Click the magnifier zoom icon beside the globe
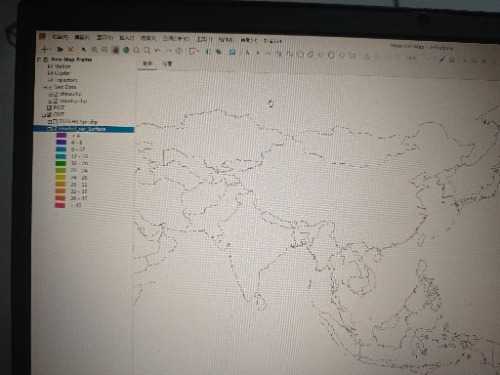The image size is (500, 375). [x=136, y=51]
